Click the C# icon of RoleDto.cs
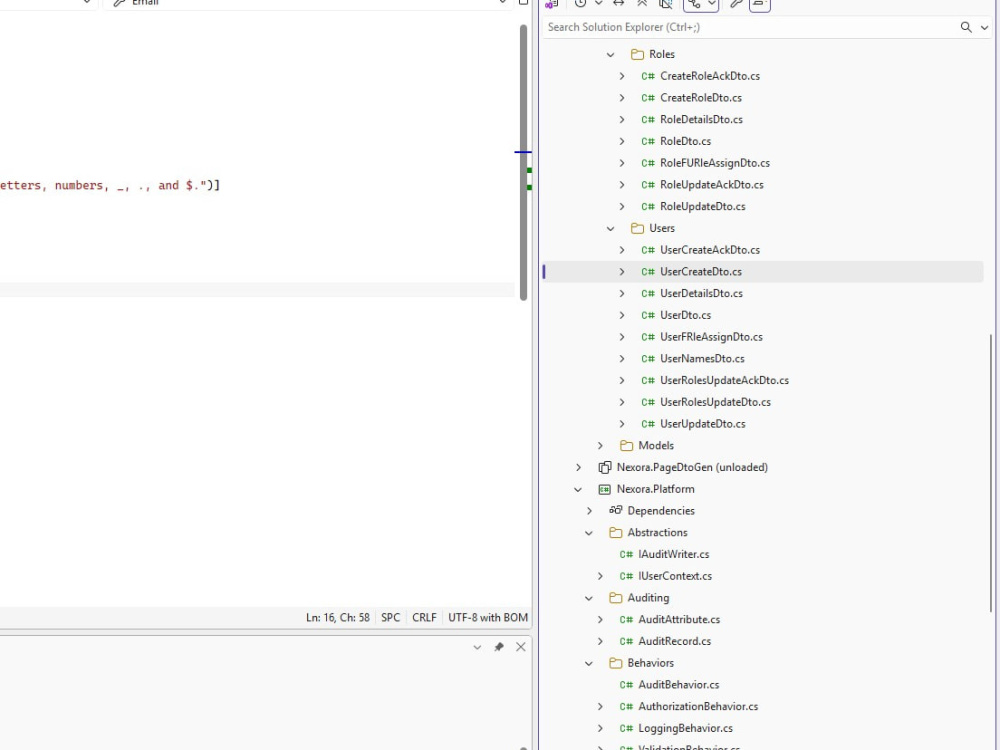1000x750 pixels. (648, 141)
